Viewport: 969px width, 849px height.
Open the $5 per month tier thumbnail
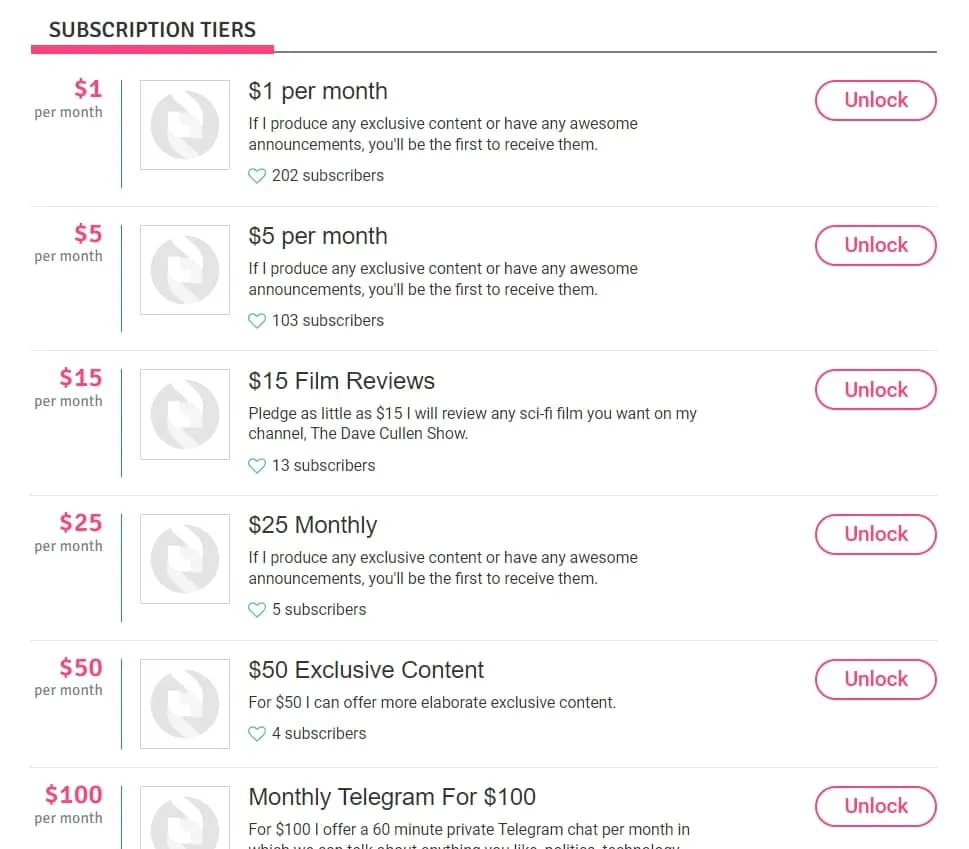[185, 270]
